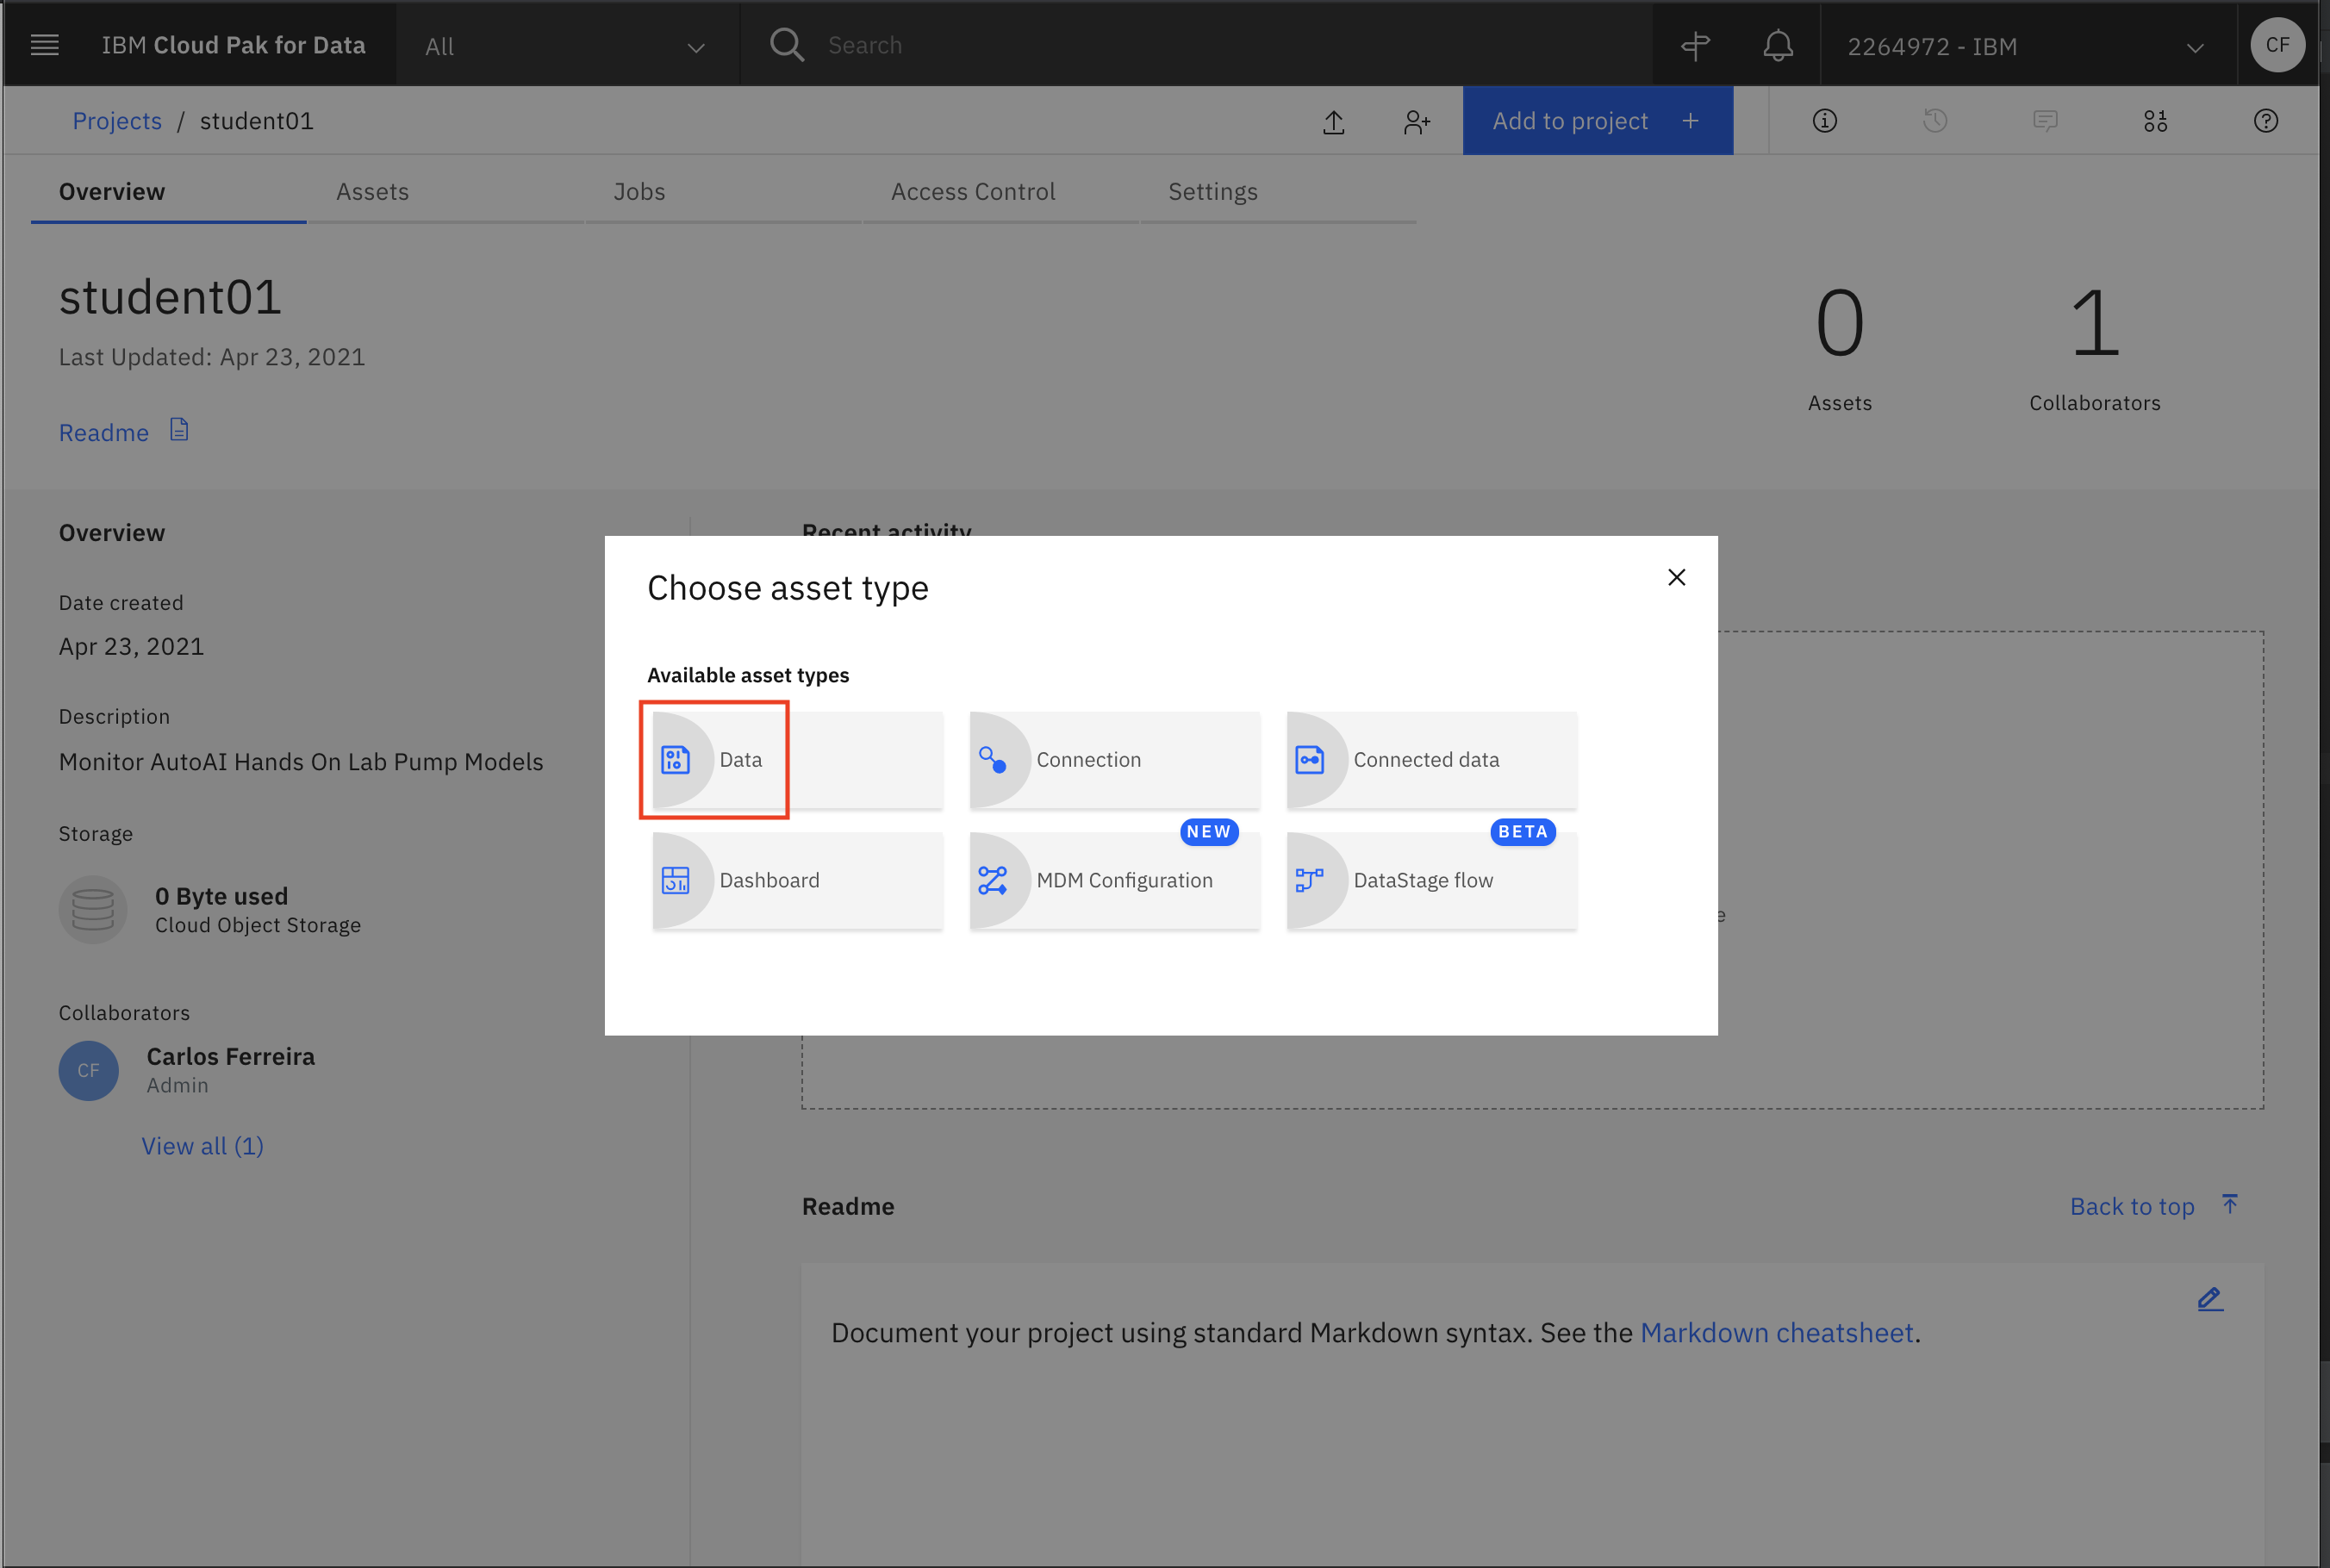Image resolution: width=2330 pixels, height=1568 pixels.
Task: Click the Back to top arrow icon
Action: (2230, 1204)
